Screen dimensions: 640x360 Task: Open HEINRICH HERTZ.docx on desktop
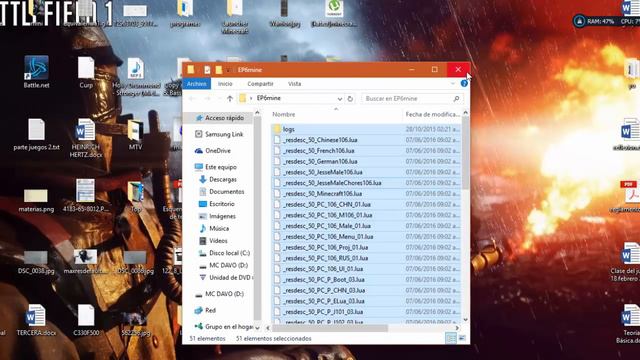(85, 138)
